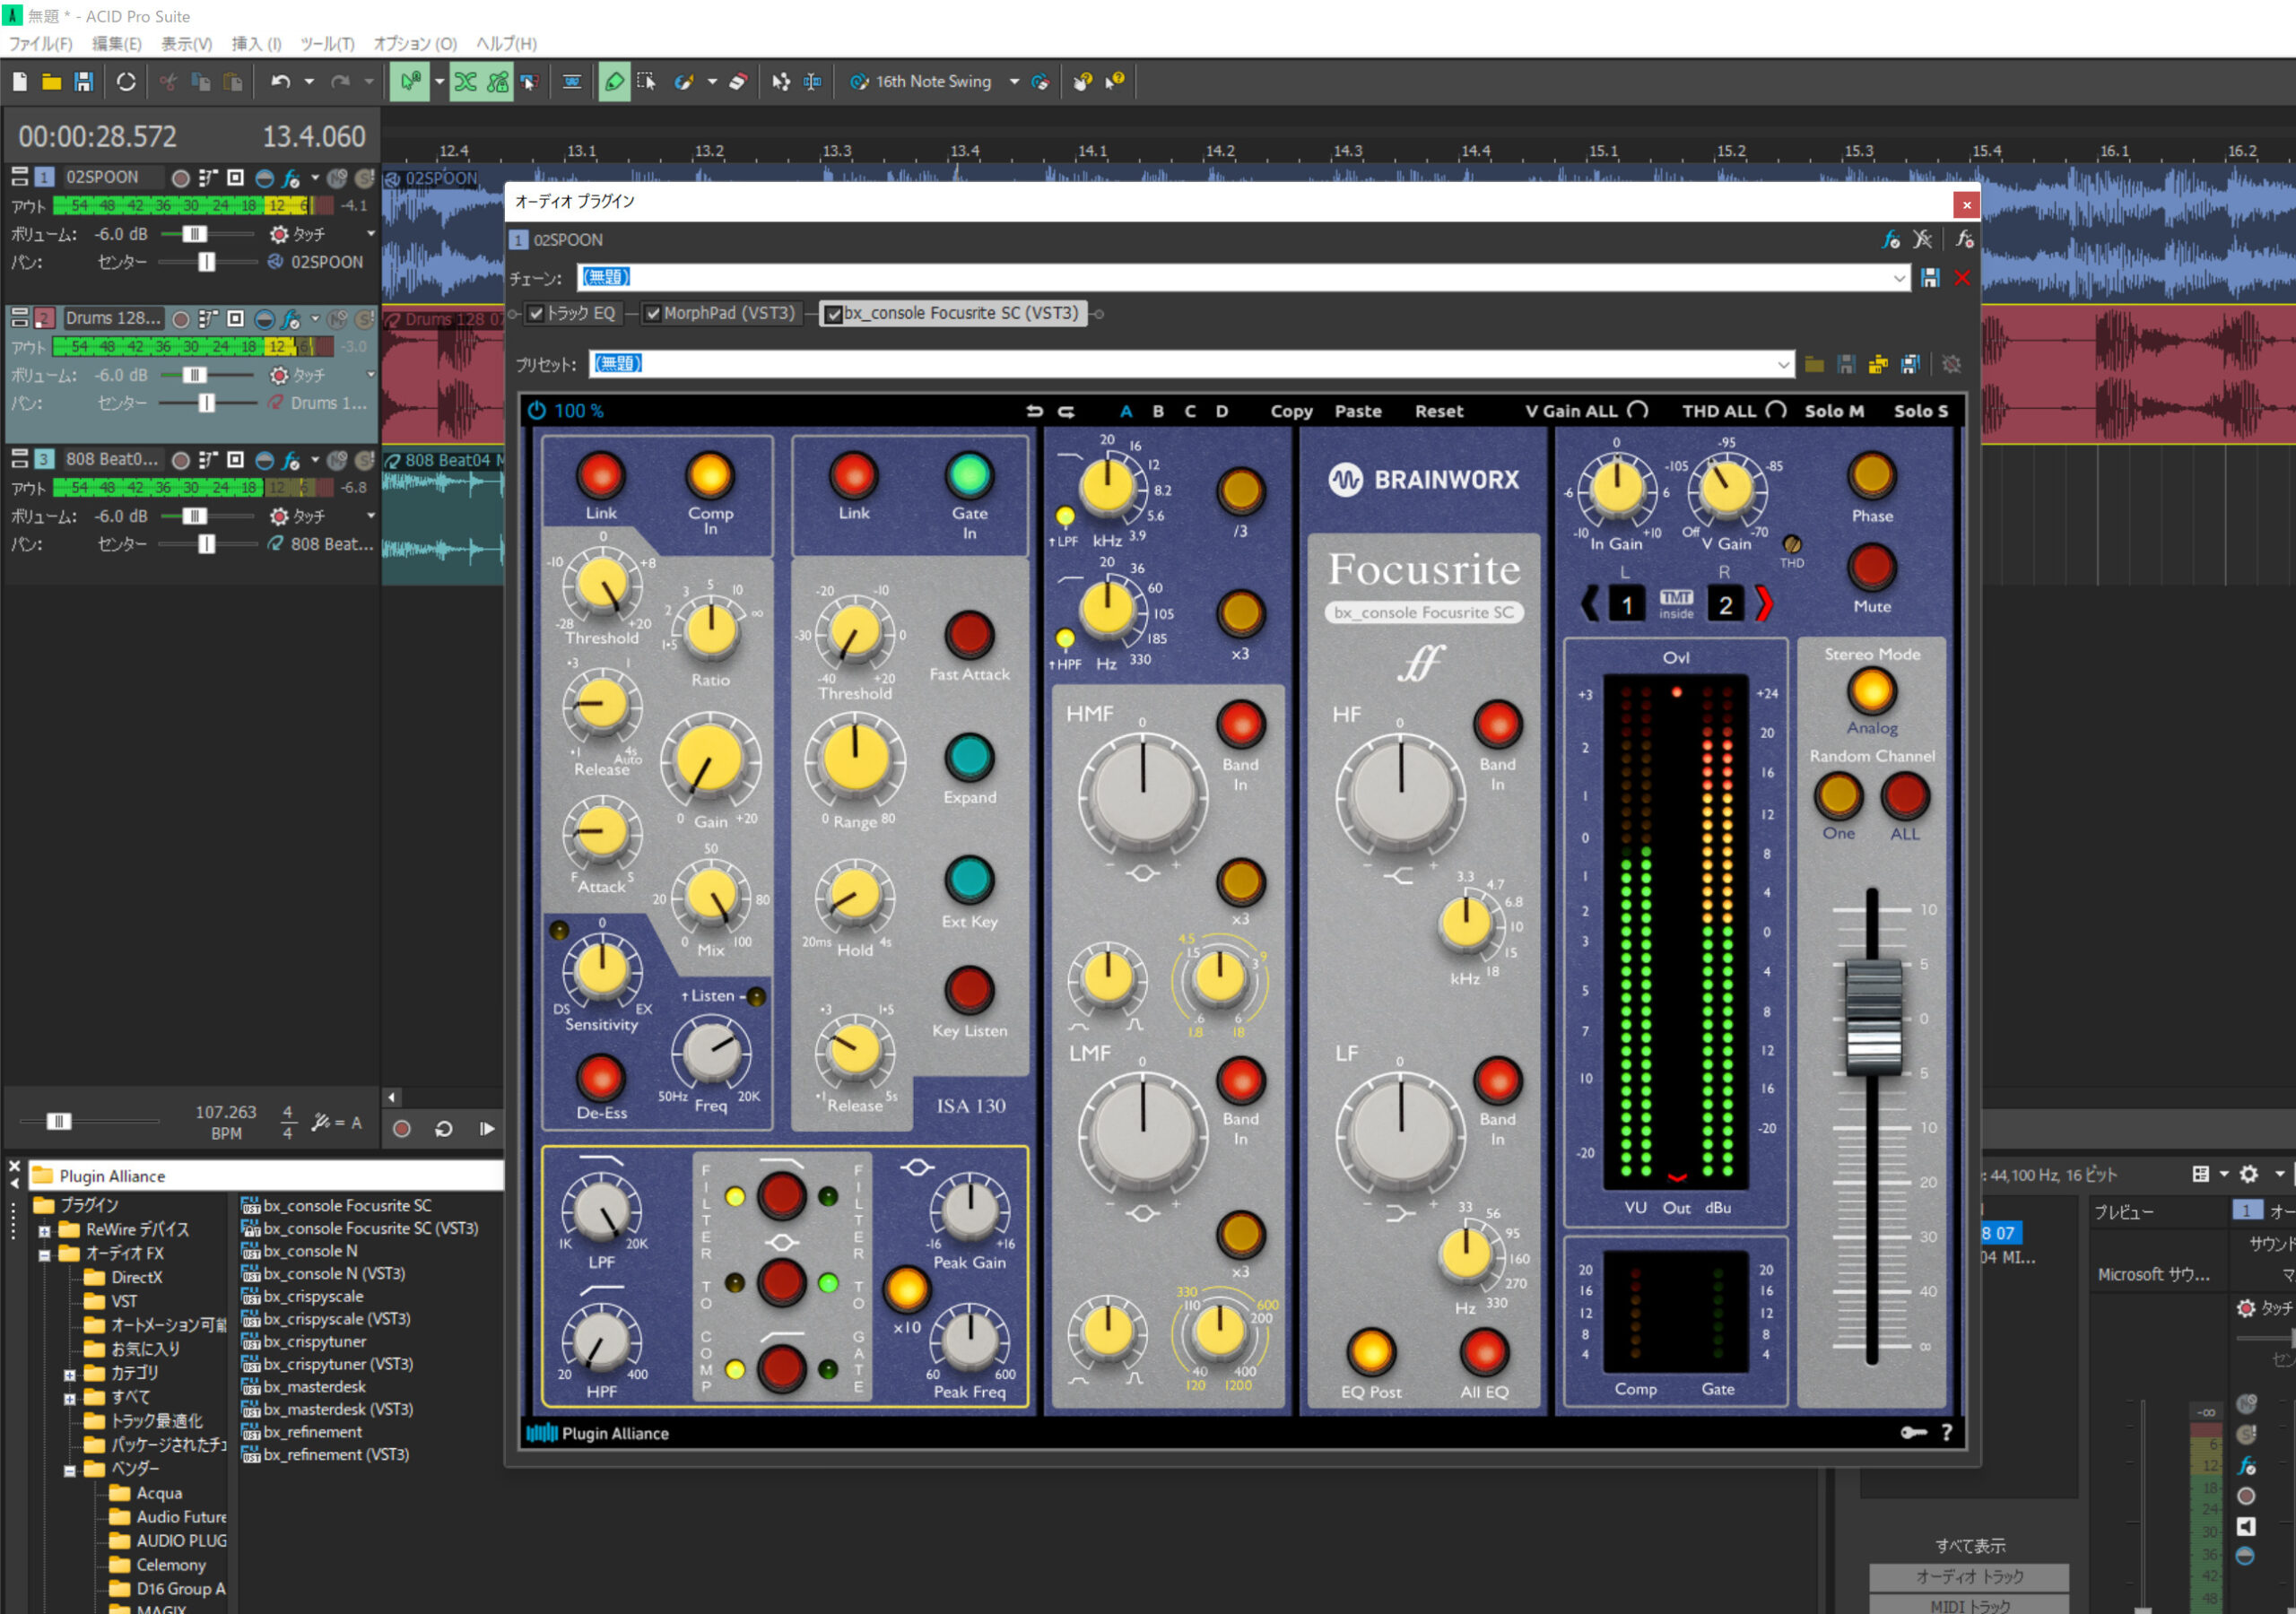This screenshot has width=2296, height=1614.
Task: Click the What's This help icon
Action: tap(1114, 82)
